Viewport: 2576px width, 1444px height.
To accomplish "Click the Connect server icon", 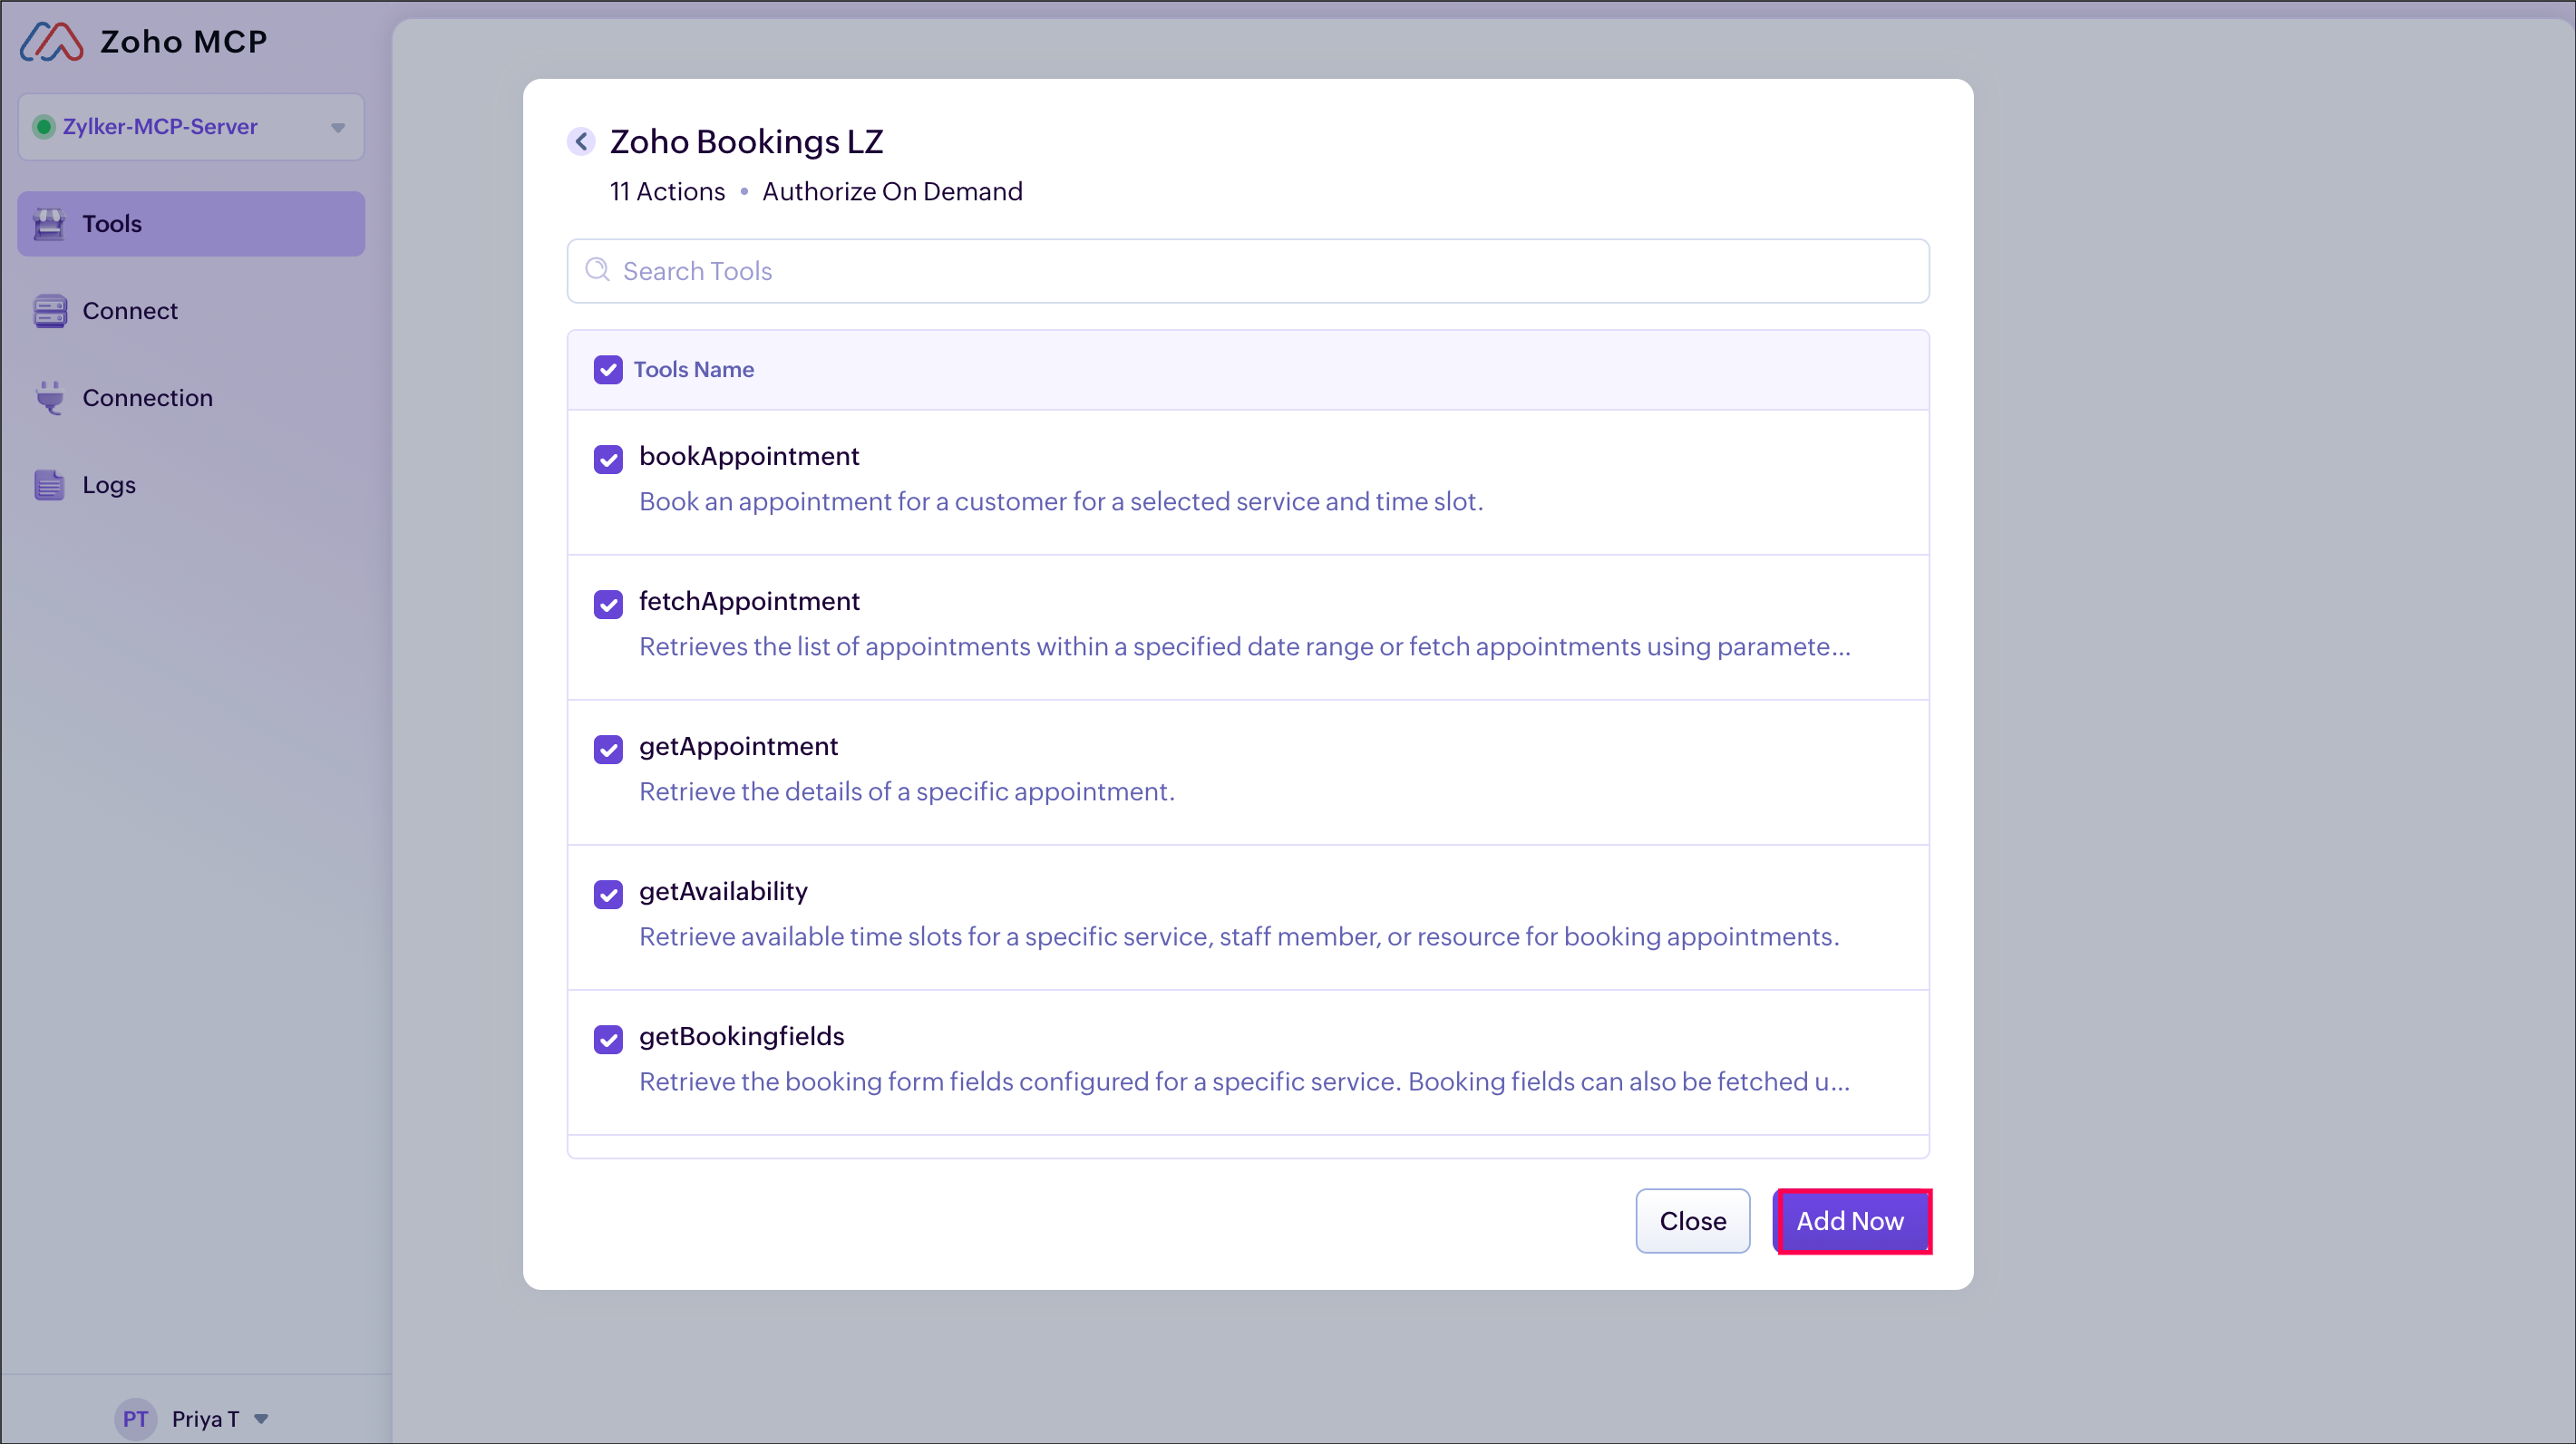I will [49, 311].
